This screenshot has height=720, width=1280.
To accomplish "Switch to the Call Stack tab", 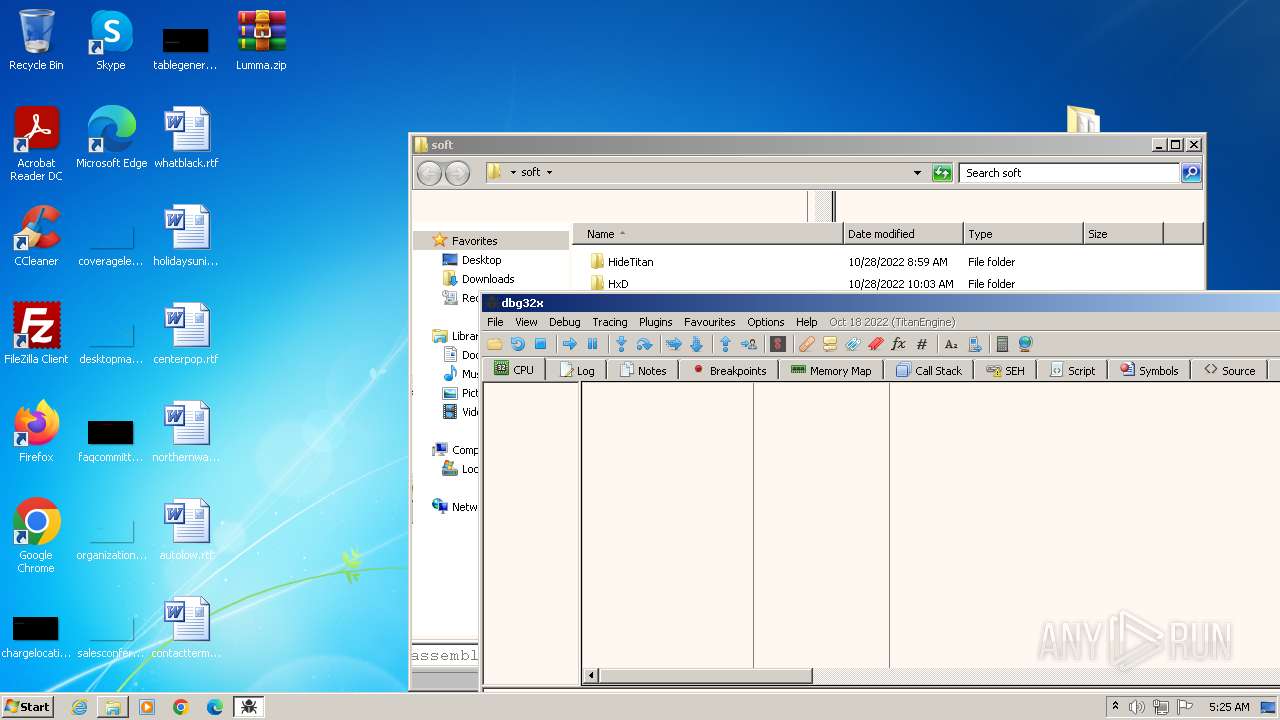I will point(929,370).
